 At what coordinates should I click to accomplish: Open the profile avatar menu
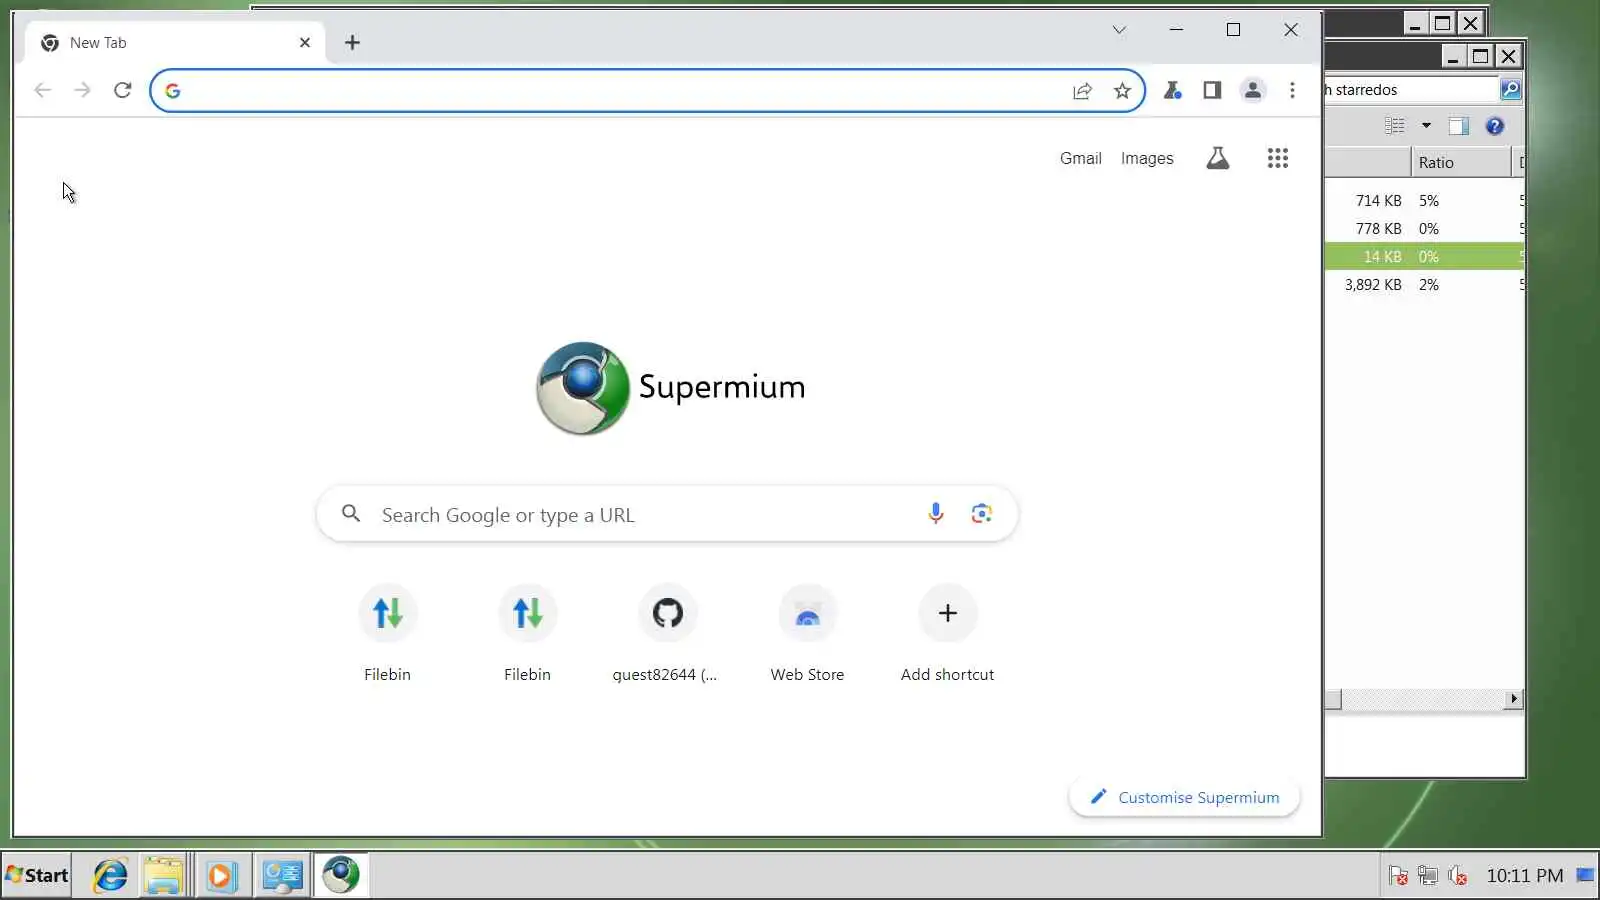tap(1252, 91)
